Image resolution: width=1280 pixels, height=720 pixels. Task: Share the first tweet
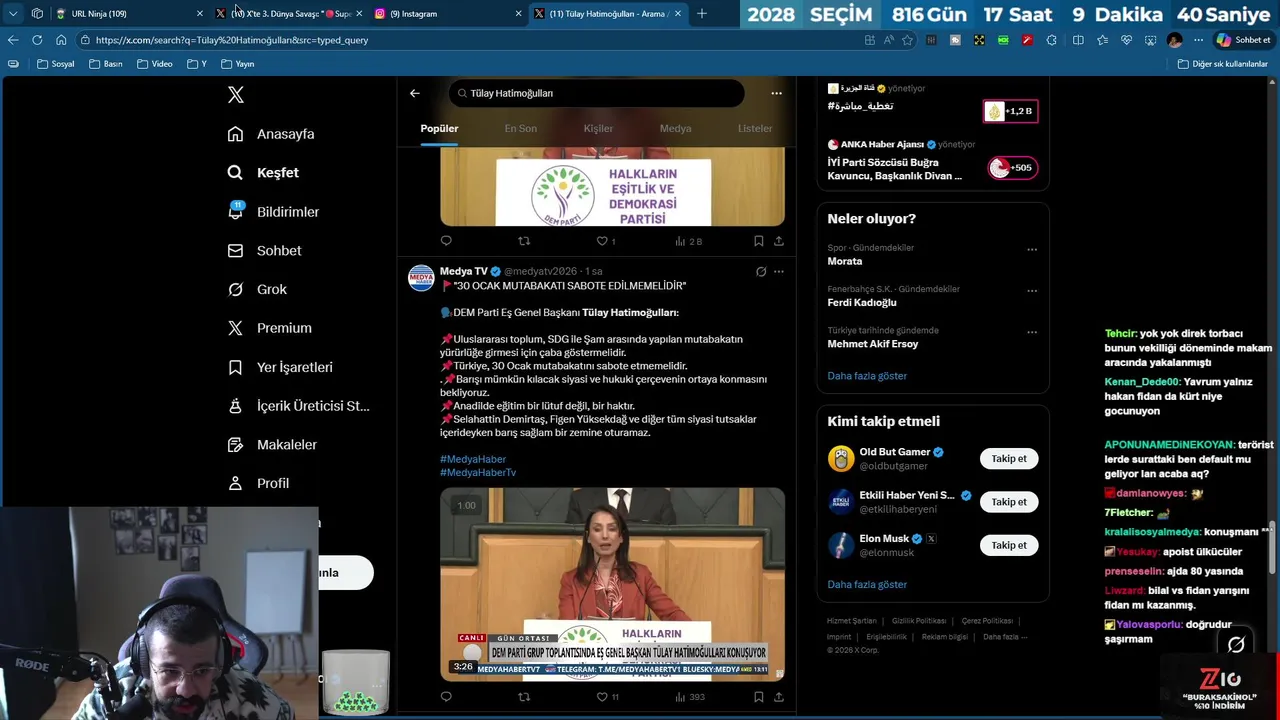pos(778,241)
